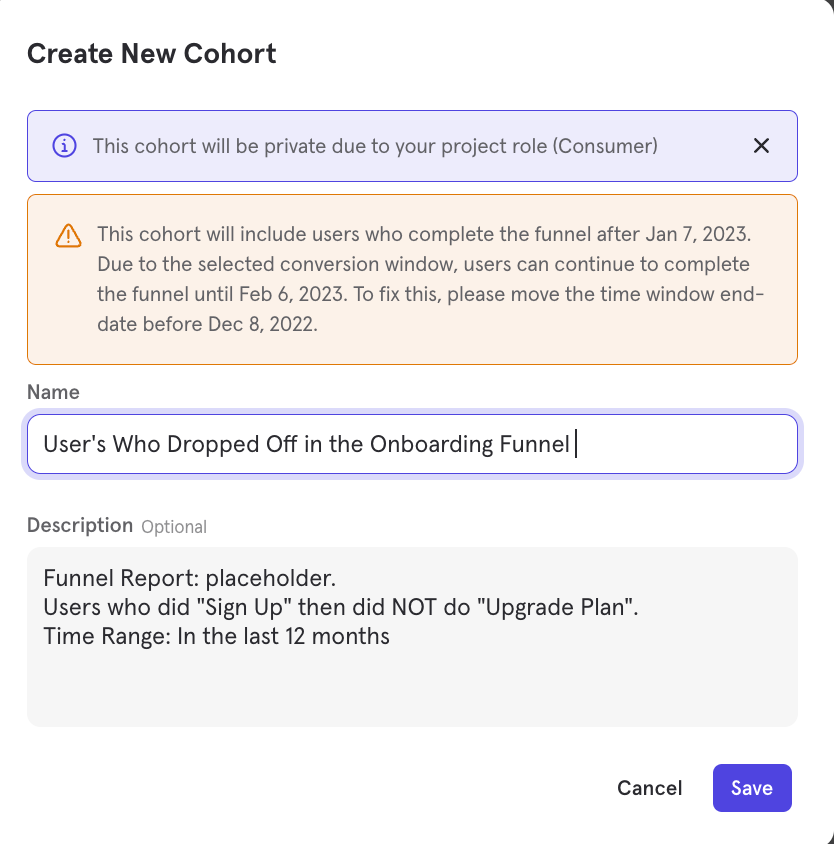Click inside the cohort Name field

412,444
